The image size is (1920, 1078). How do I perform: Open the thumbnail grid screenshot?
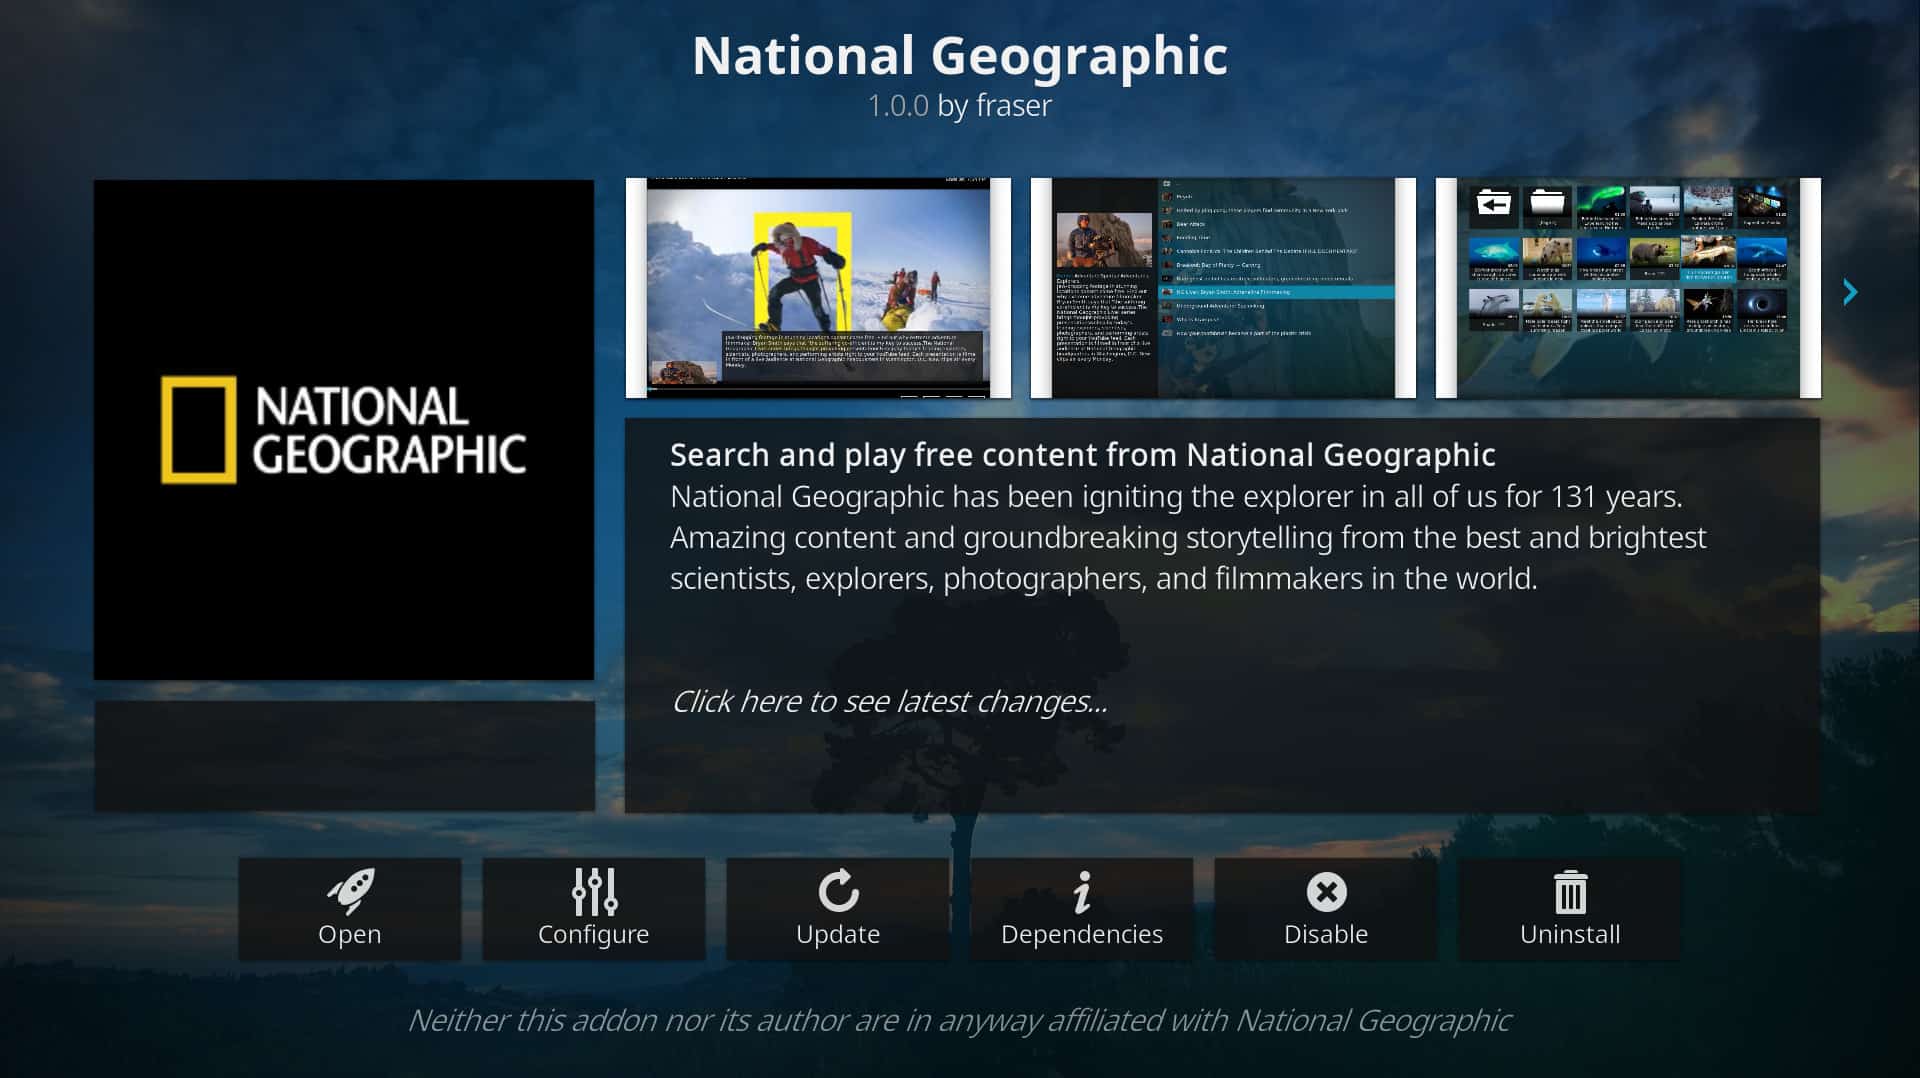point(1628,288)
